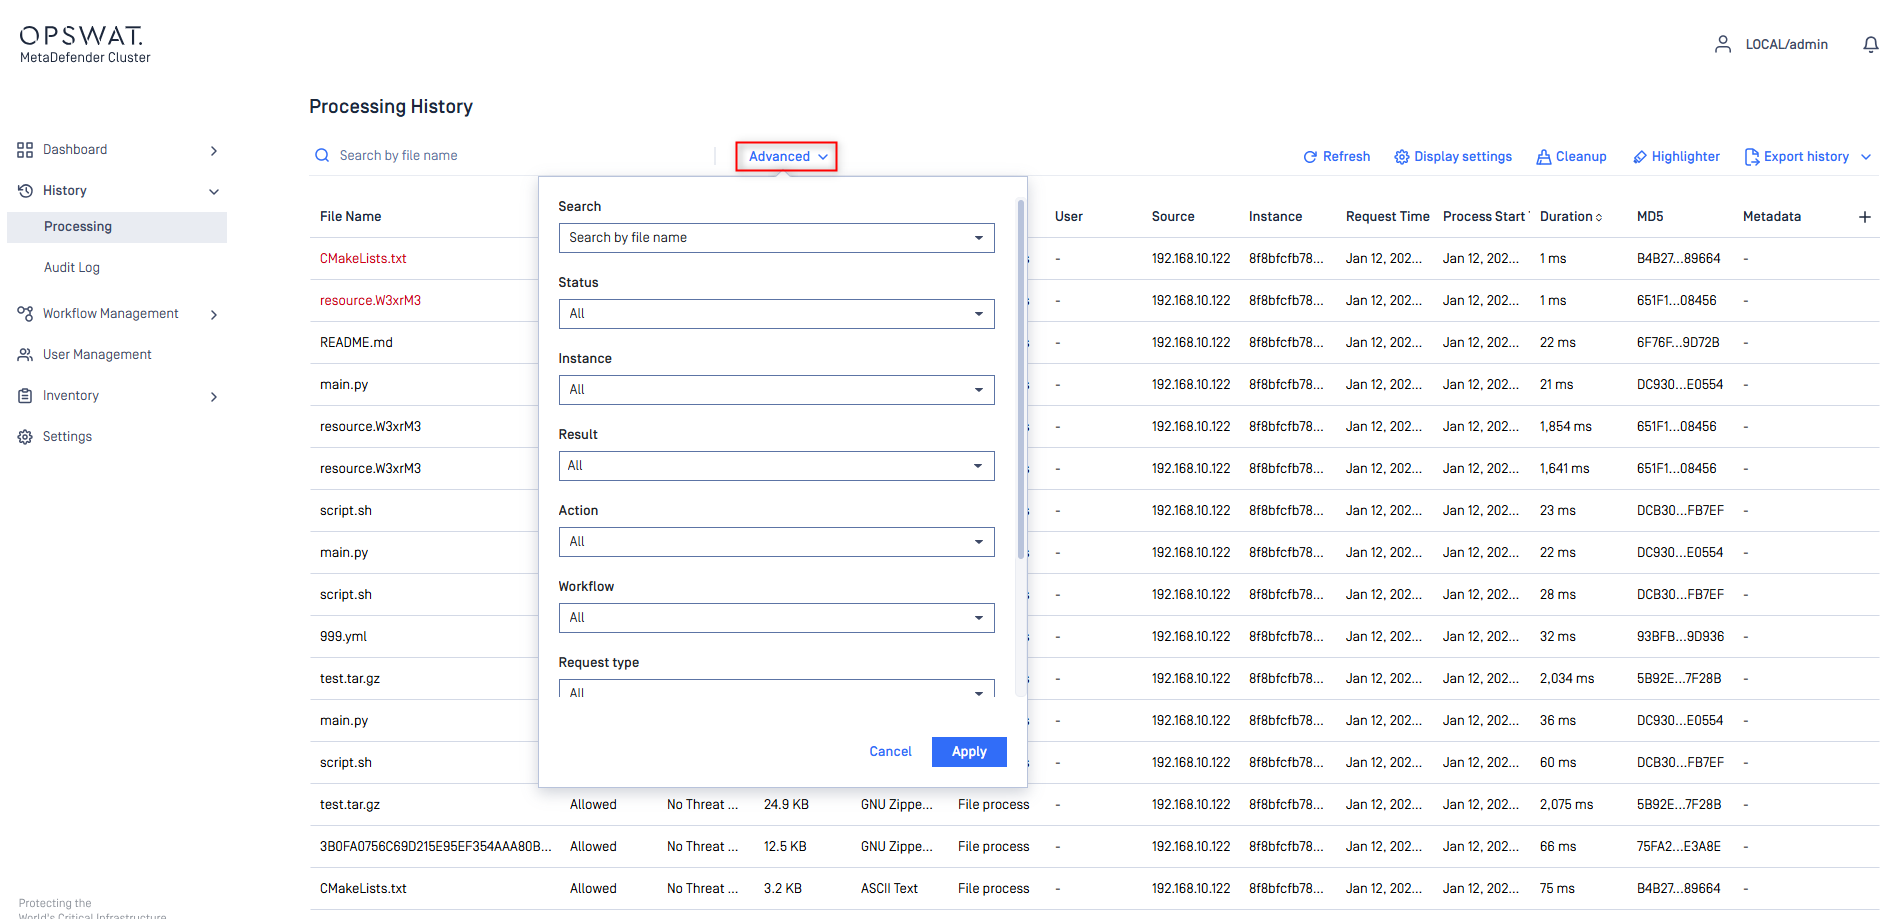Image resolution: width=1890 pixels, height=919 pixels.
Task: Go to User Management
Action: [97, 355]
